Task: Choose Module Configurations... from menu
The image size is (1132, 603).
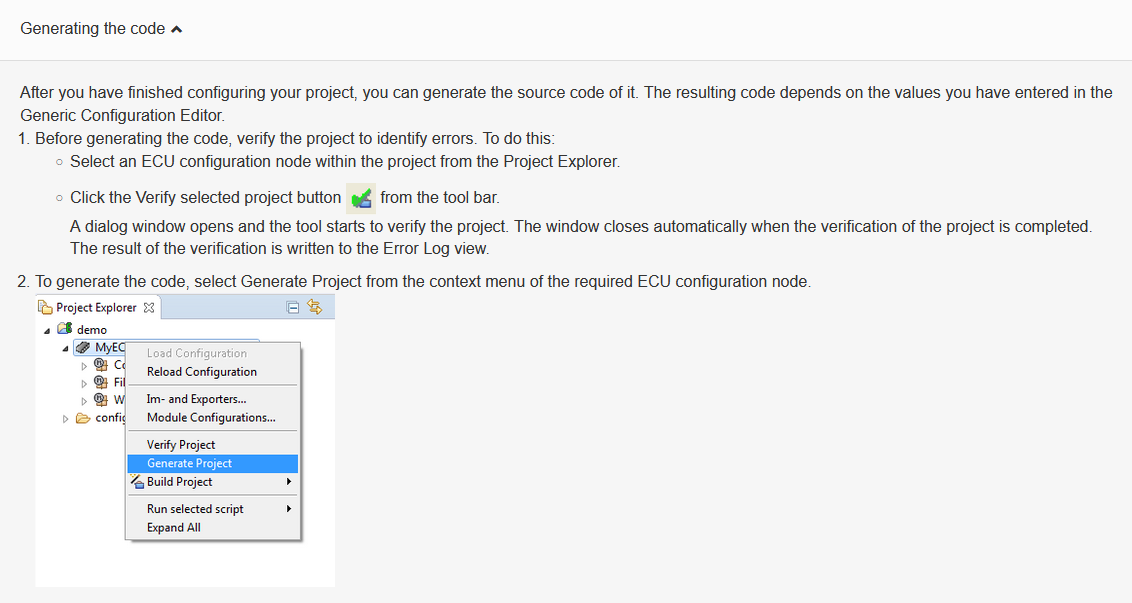Action: tap(211, 418)
